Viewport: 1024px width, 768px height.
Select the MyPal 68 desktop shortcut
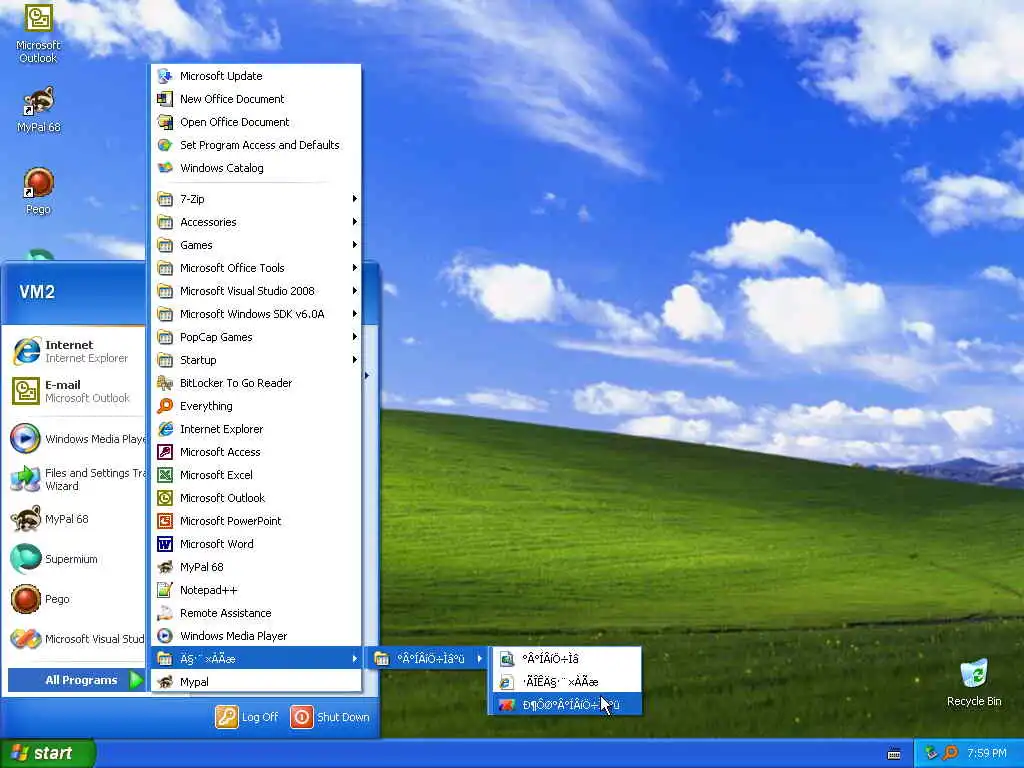(x=38, y=109)
